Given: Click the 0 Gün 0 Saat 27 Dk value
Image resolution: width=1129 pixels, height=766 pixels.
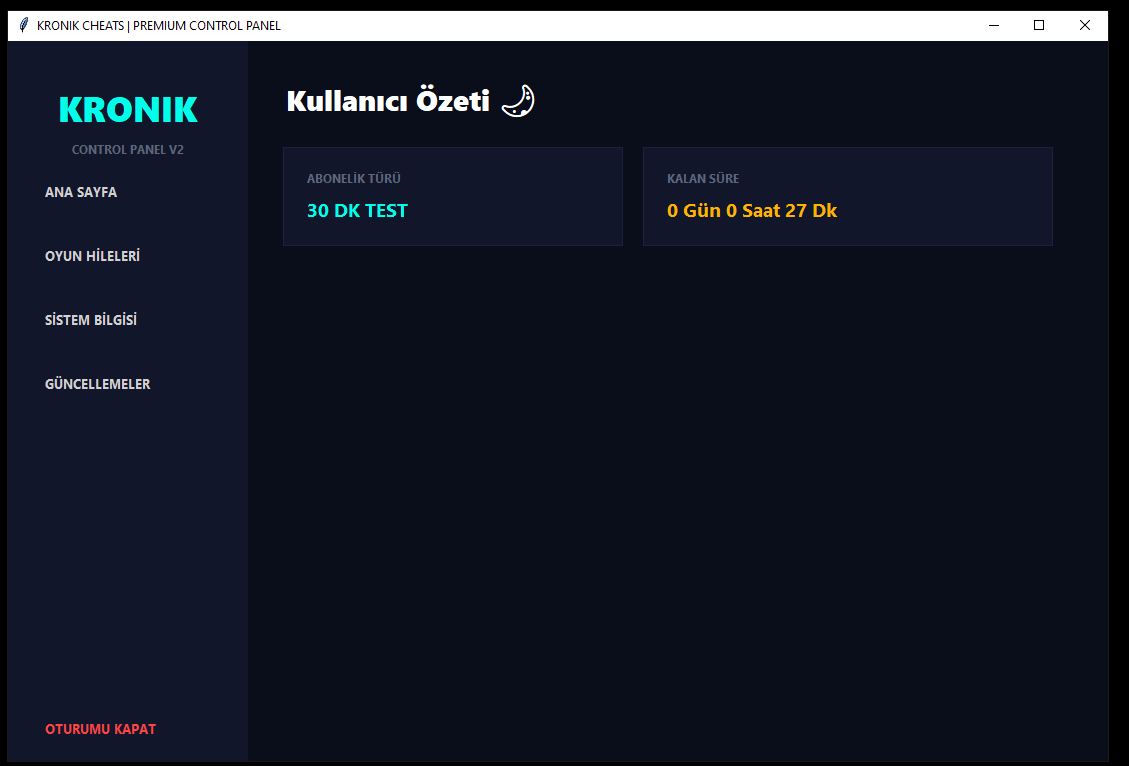Looking at the screenshot, I should tap(752, 210).
